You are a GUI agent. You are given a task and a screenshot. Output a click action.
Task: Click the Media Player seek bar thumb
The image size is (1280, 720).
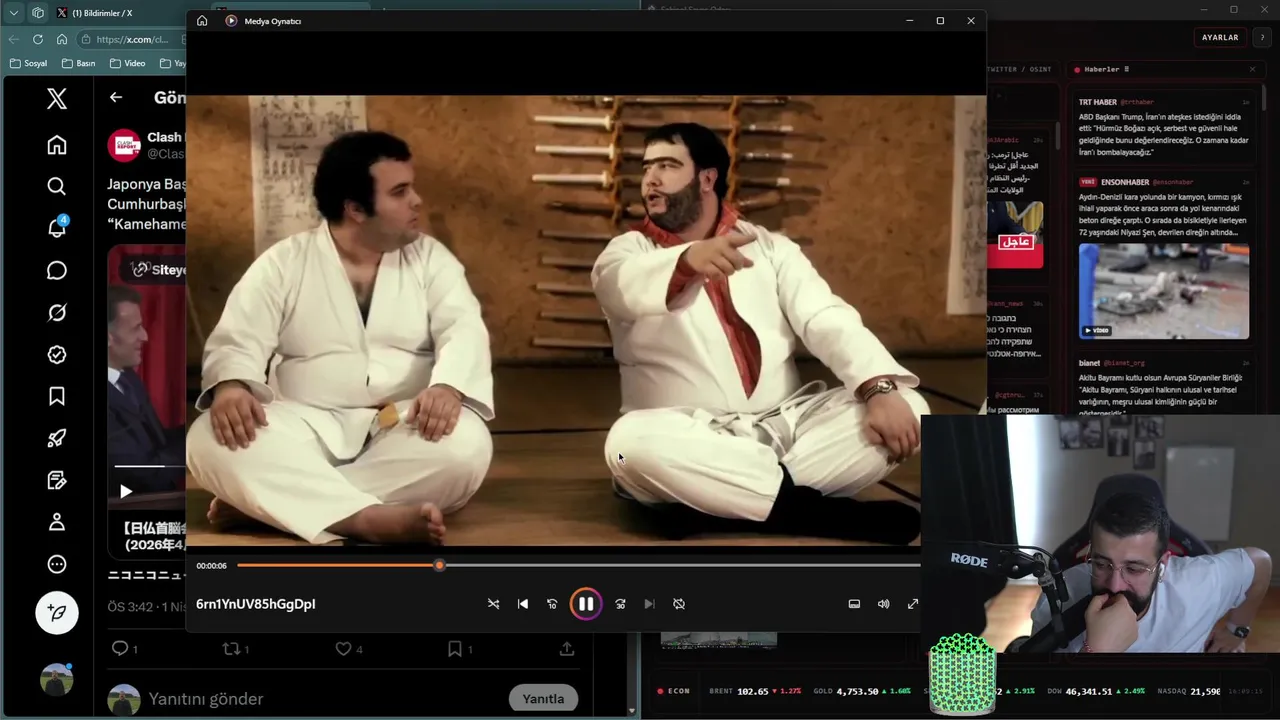pos(439,566)
